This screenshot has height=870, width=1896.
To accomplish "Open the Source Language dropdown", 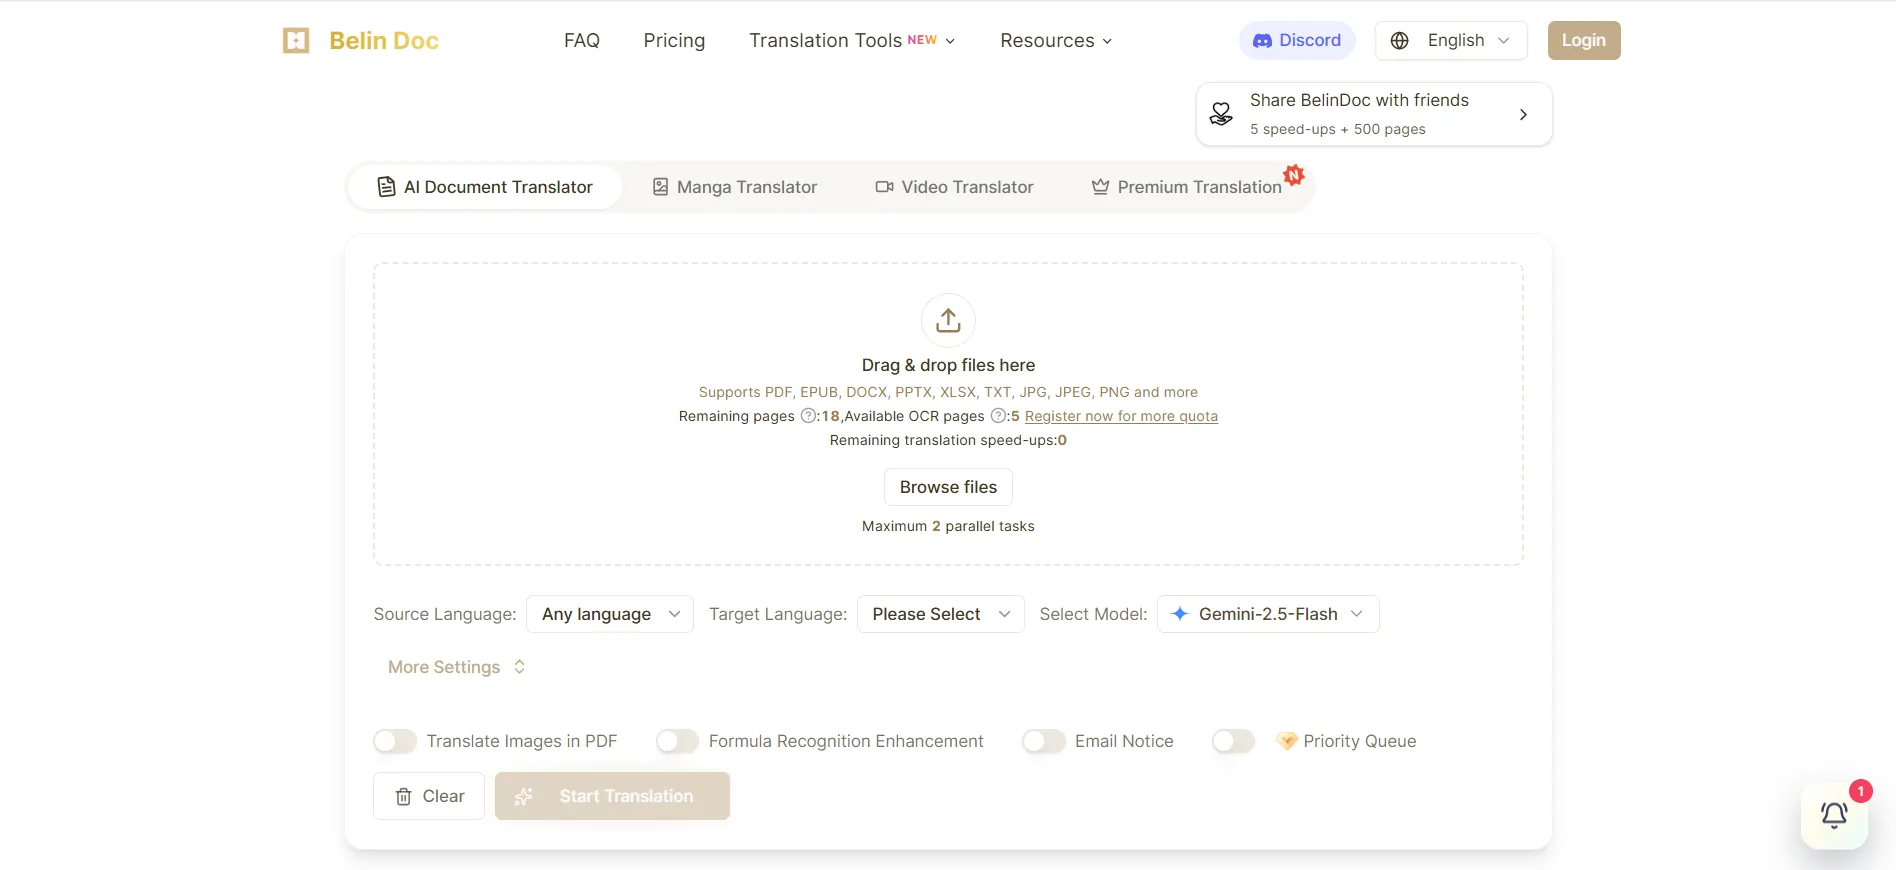I will [610, 614].
